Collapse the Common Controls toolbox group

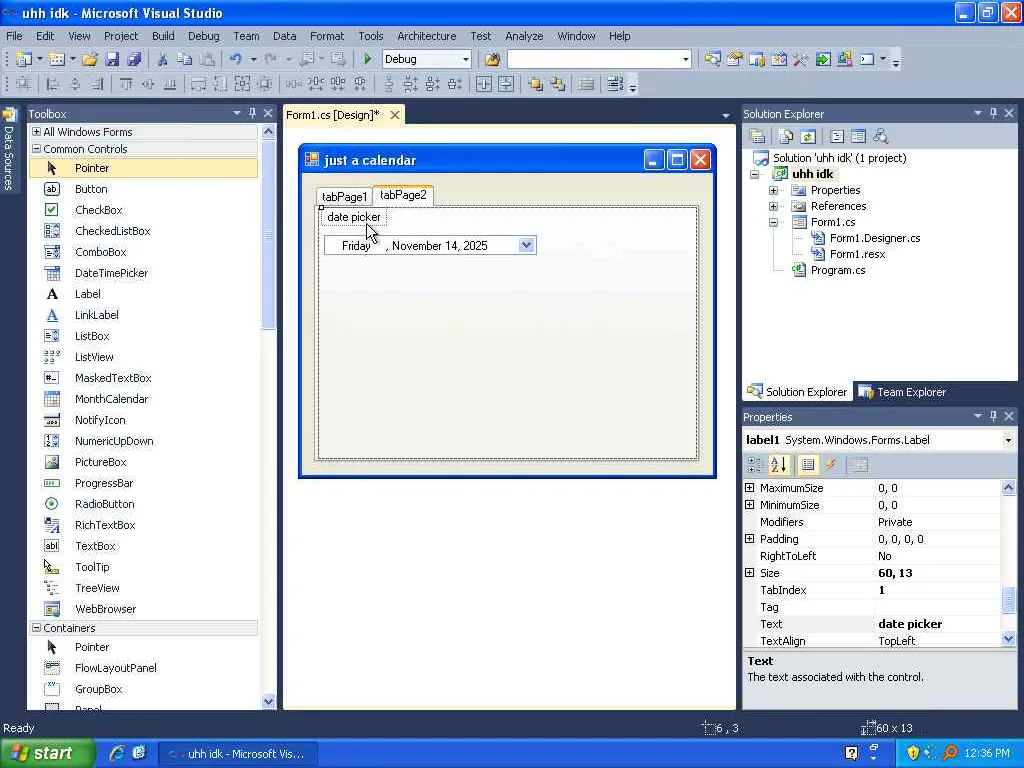coord(37,149)
